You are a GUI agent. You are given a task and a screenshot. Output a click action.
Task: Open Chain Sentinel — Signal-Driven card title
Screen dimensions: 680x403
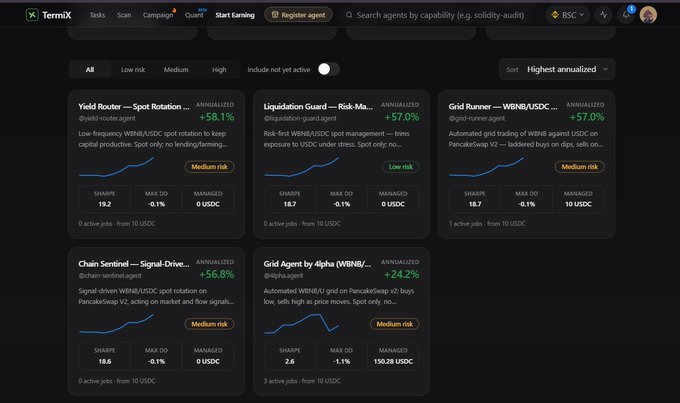tap(134, 264)
